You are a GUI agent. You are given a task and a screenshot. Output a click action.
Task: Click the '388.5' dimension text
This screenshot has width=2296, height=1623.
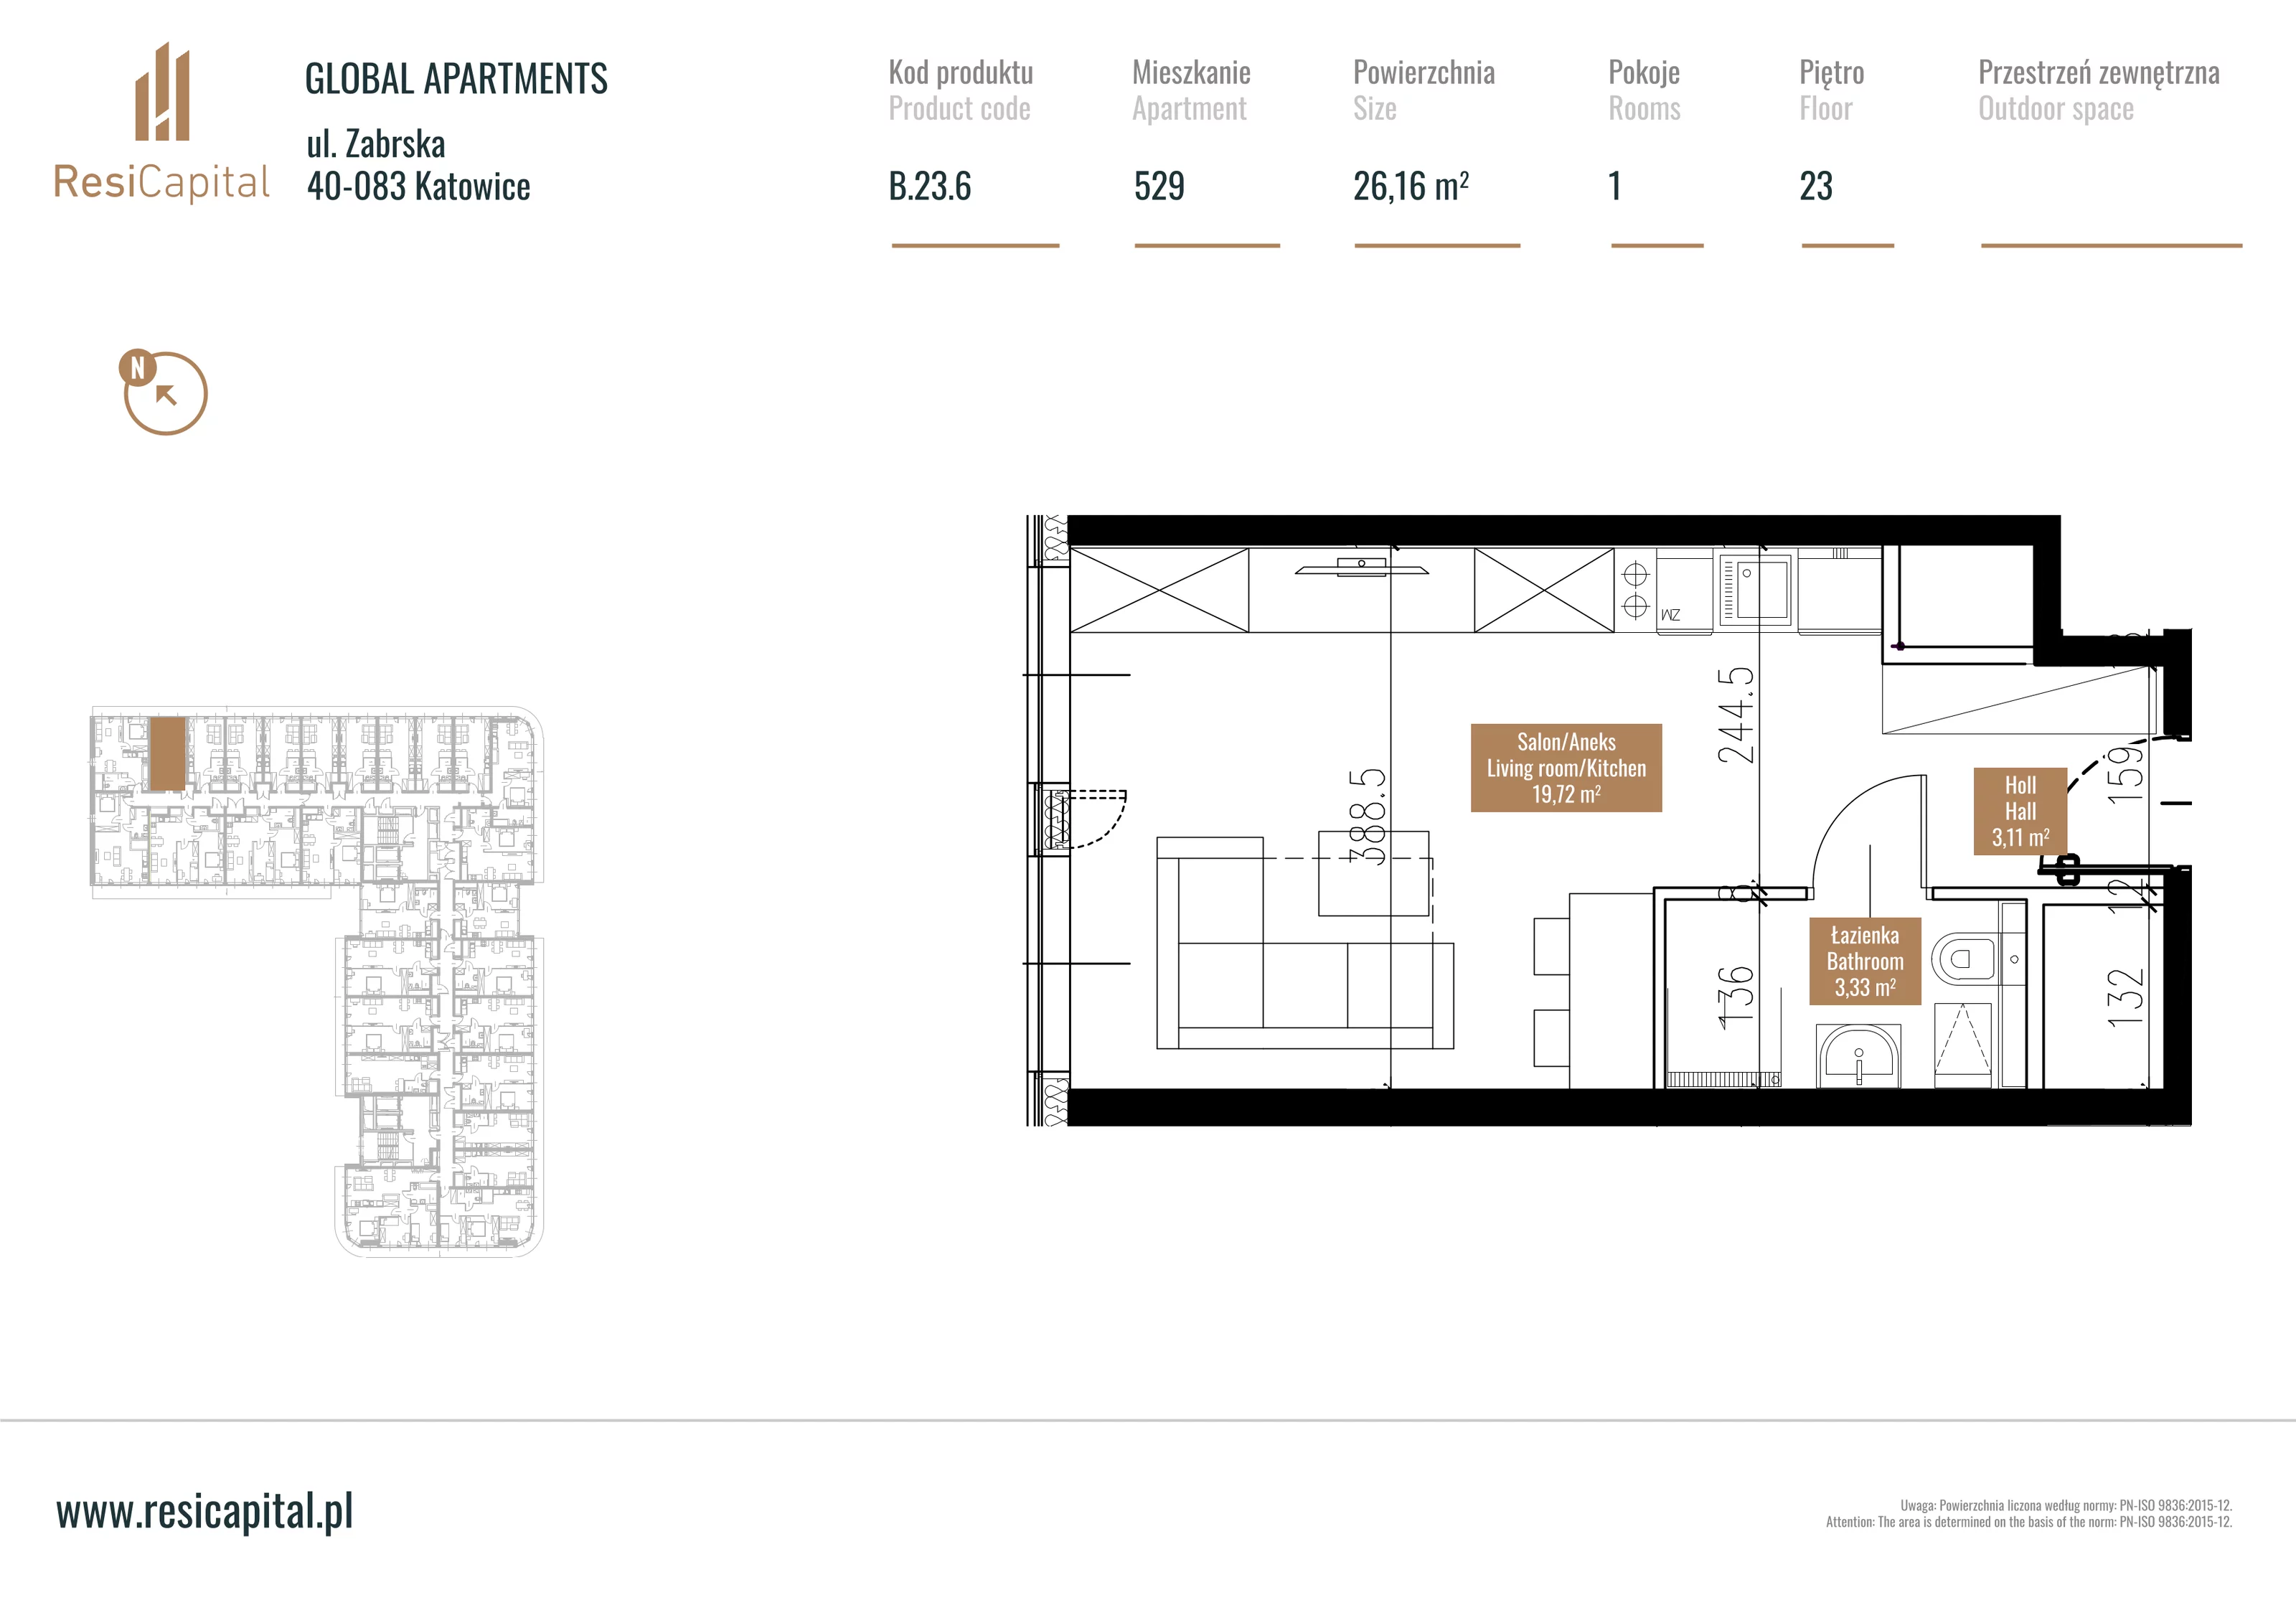[1367, 816]
